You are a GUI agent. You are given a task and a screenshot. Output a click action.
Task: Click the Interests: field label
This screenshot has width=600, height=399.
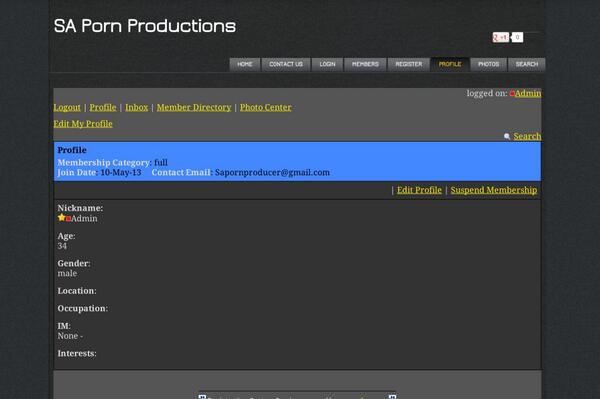pyautogui.click(x=77, y=353)
